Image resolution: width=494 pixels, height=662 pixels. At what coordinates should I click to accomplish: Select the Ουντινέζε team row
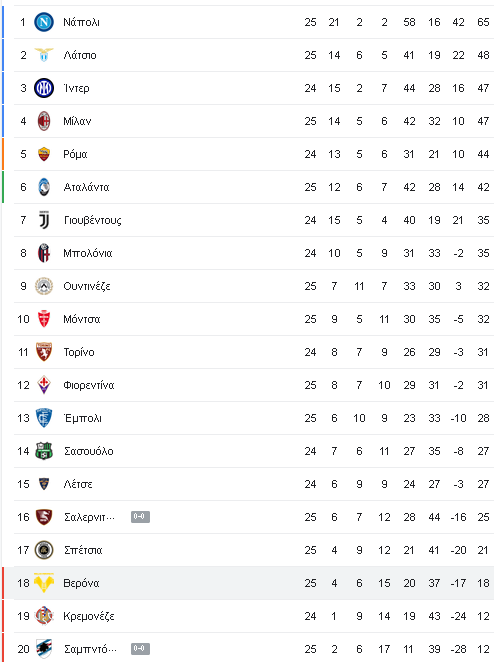coord(254,286)
